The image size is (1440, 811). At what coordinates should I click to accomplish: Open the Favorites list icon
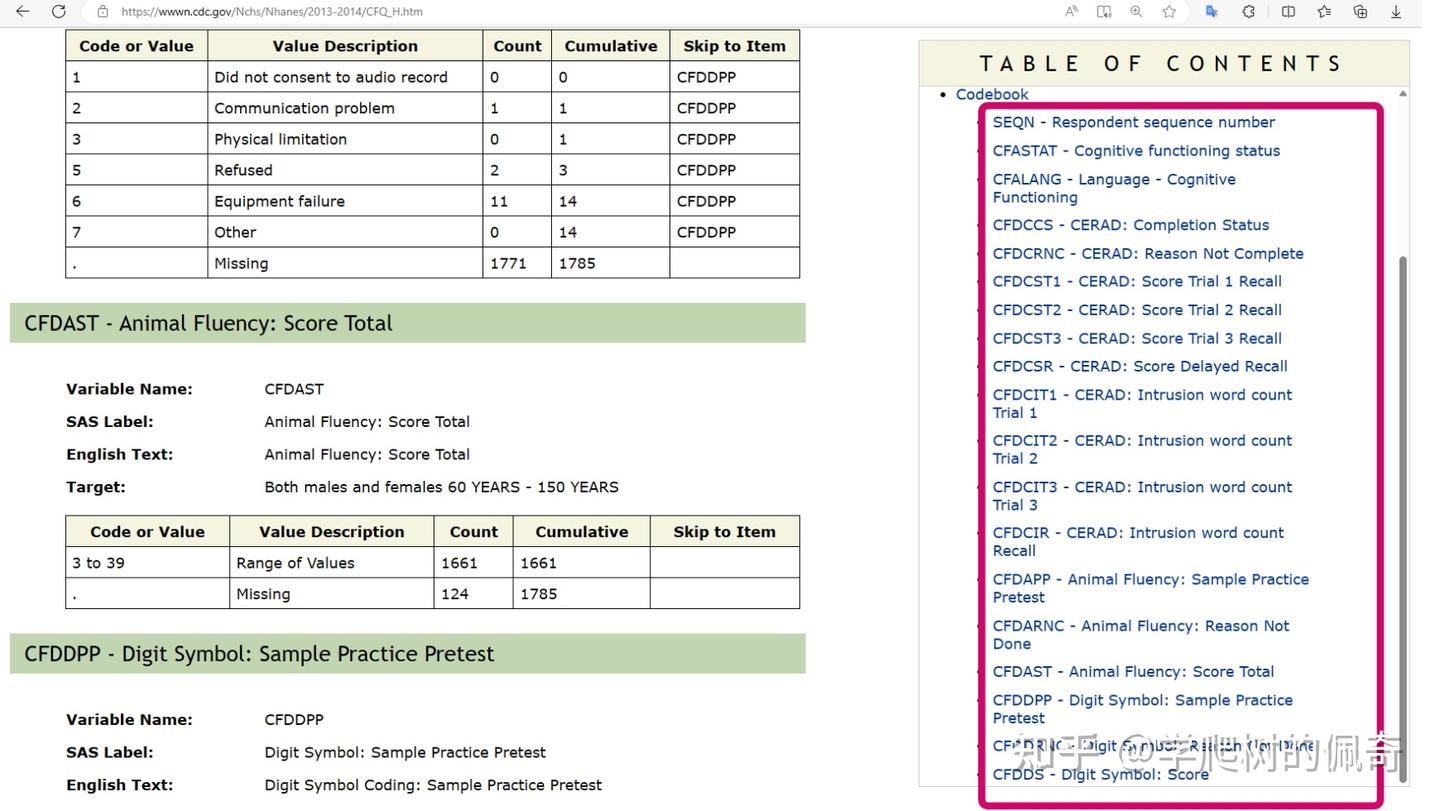[x=1324, y=12]
